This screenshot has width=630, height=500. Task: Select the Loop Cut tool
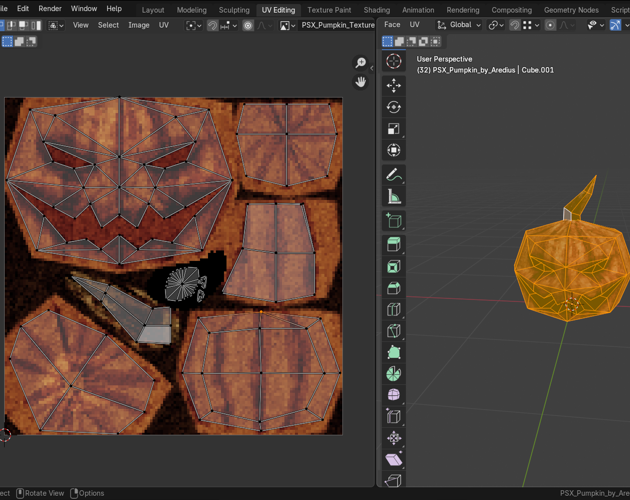[x=394, y=310]
